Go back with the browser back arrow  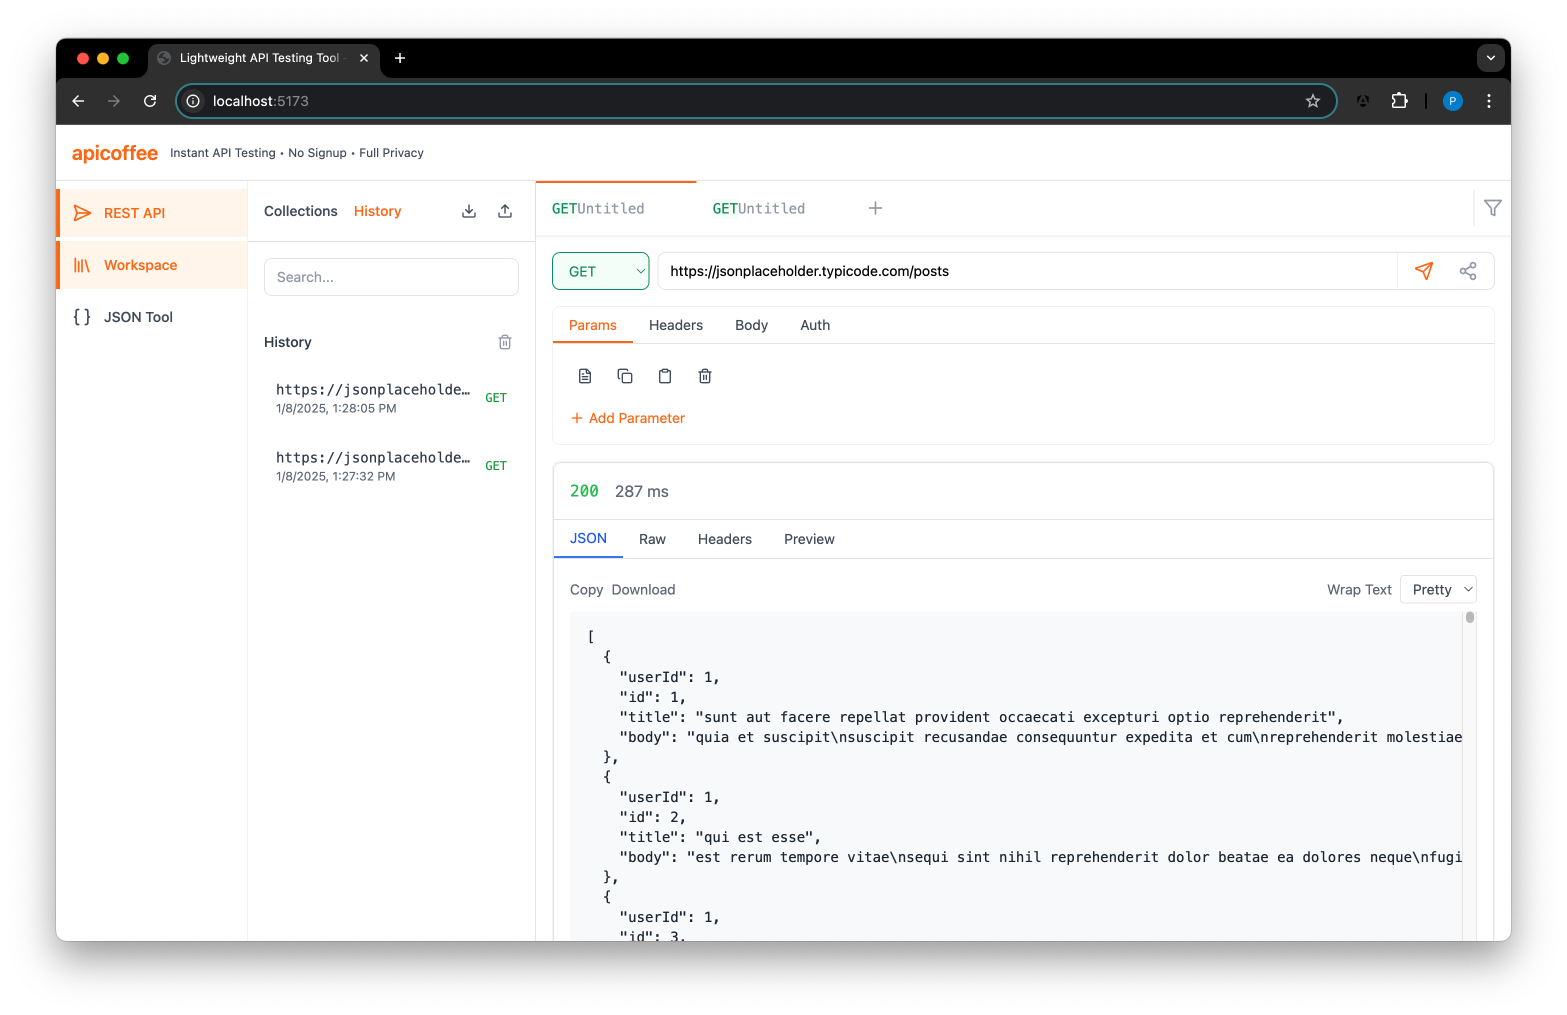78,101
